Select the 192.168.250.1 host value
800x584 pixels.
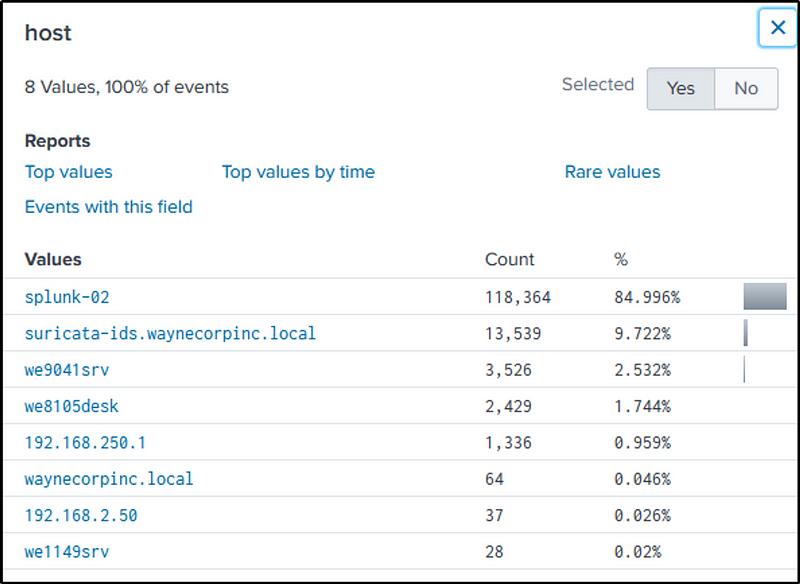tap(85, 442)
